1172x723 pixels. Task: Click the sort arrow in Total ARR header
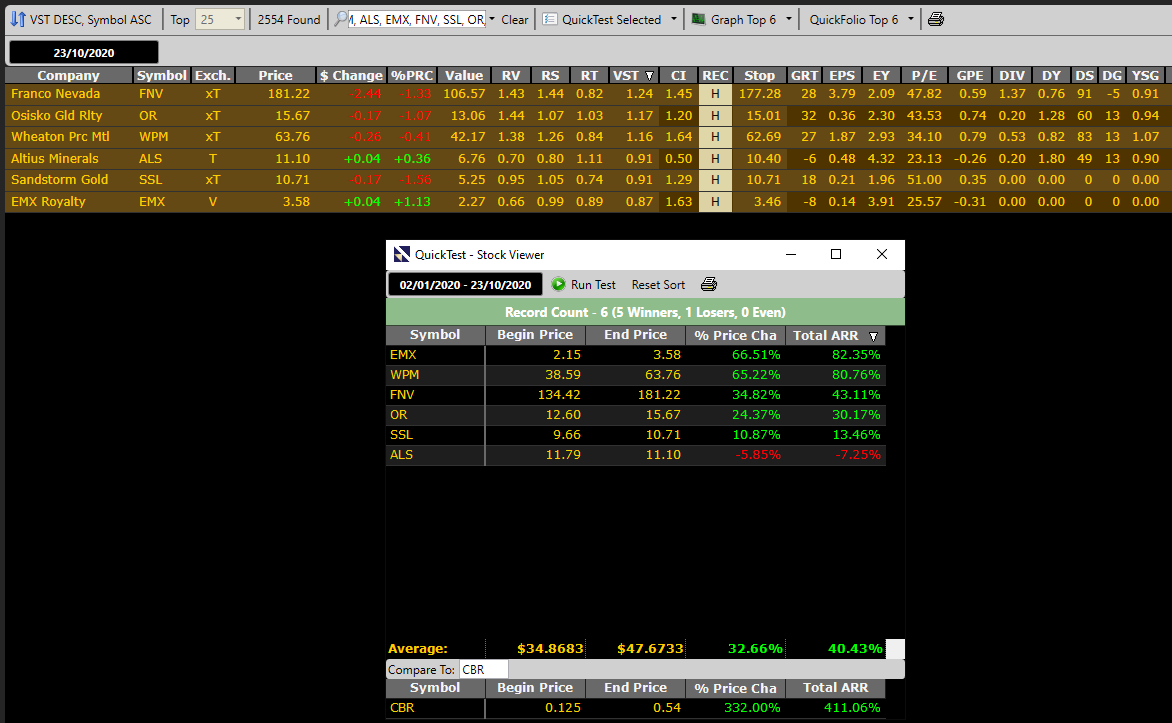873,336
